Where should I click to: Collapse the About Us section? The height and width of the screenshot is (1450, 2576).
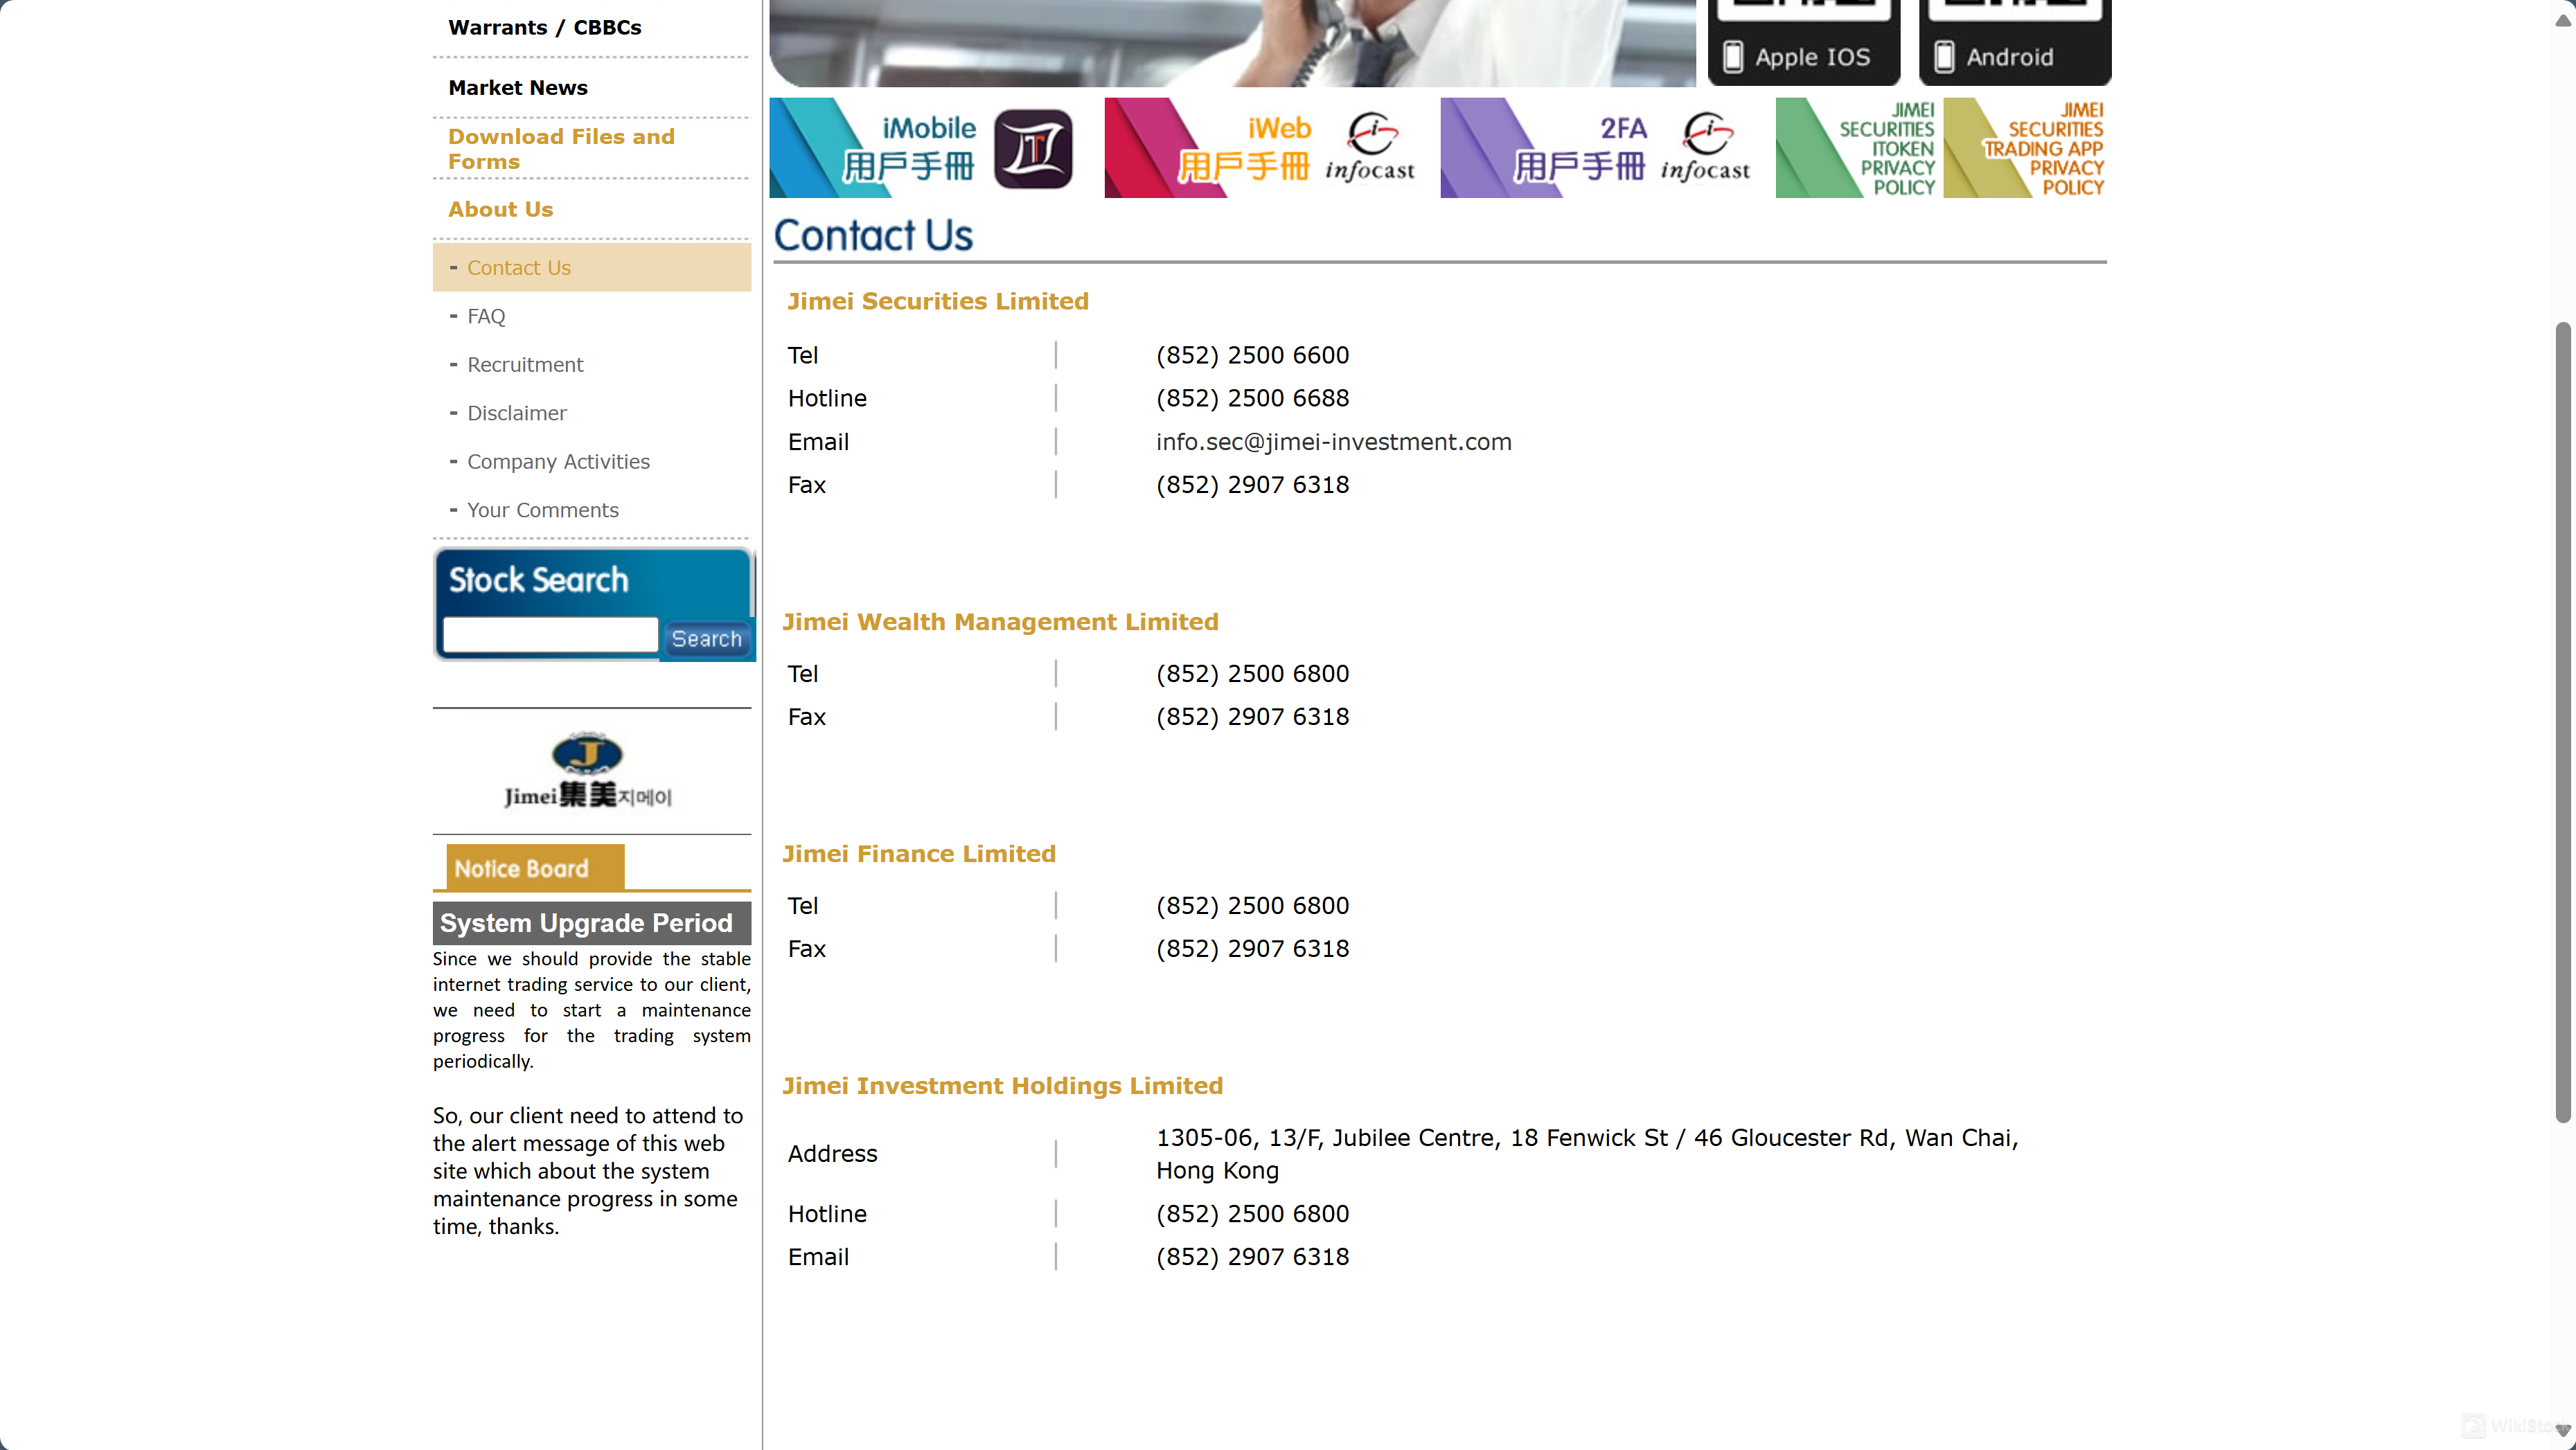point(500,209)
